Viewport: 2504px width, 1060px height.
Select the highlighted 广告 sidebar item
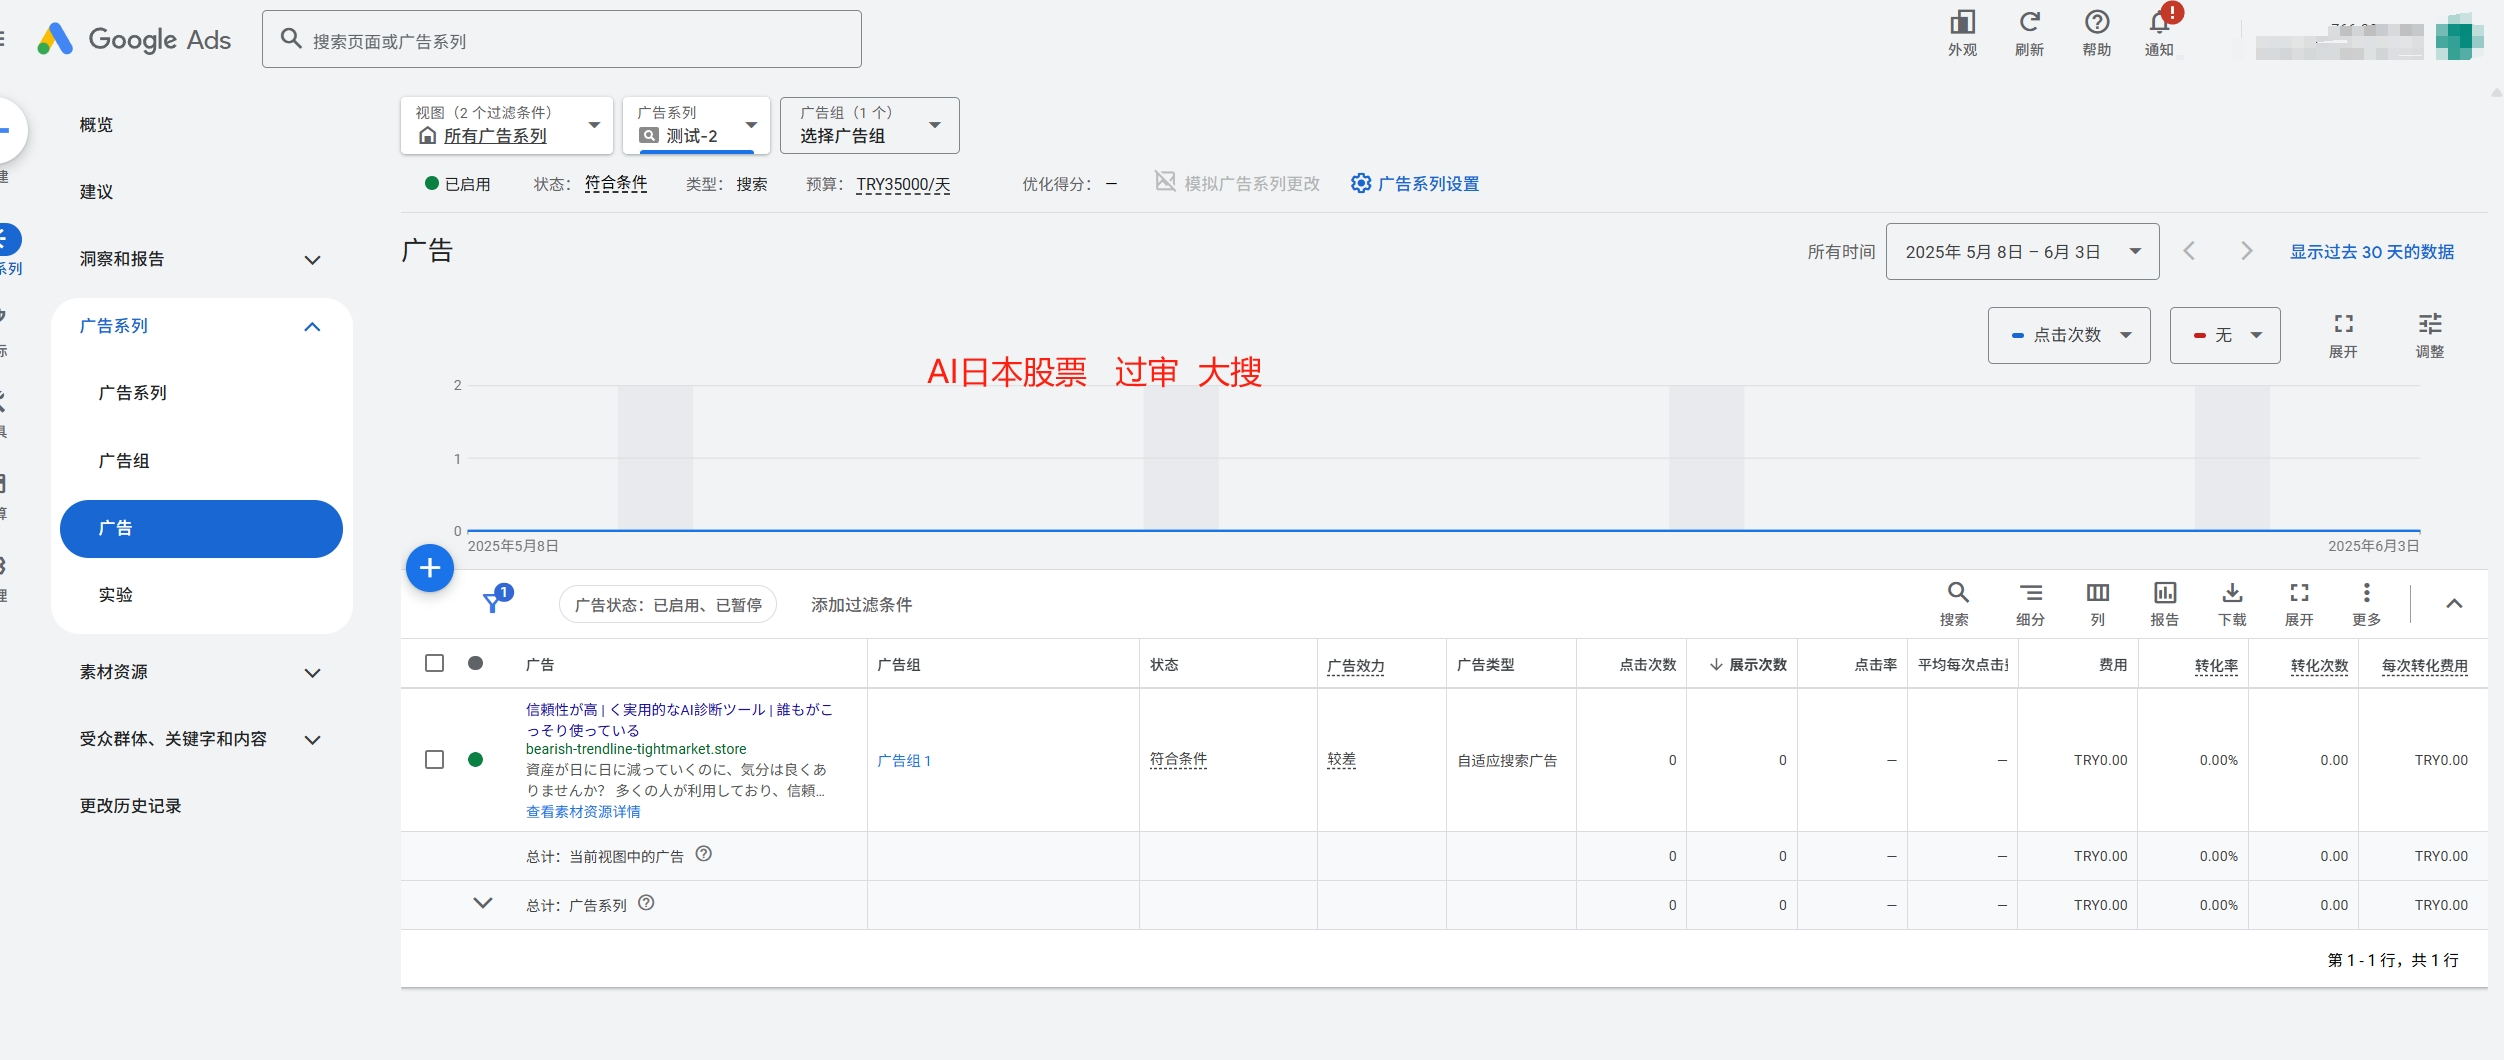coord(201,528)
